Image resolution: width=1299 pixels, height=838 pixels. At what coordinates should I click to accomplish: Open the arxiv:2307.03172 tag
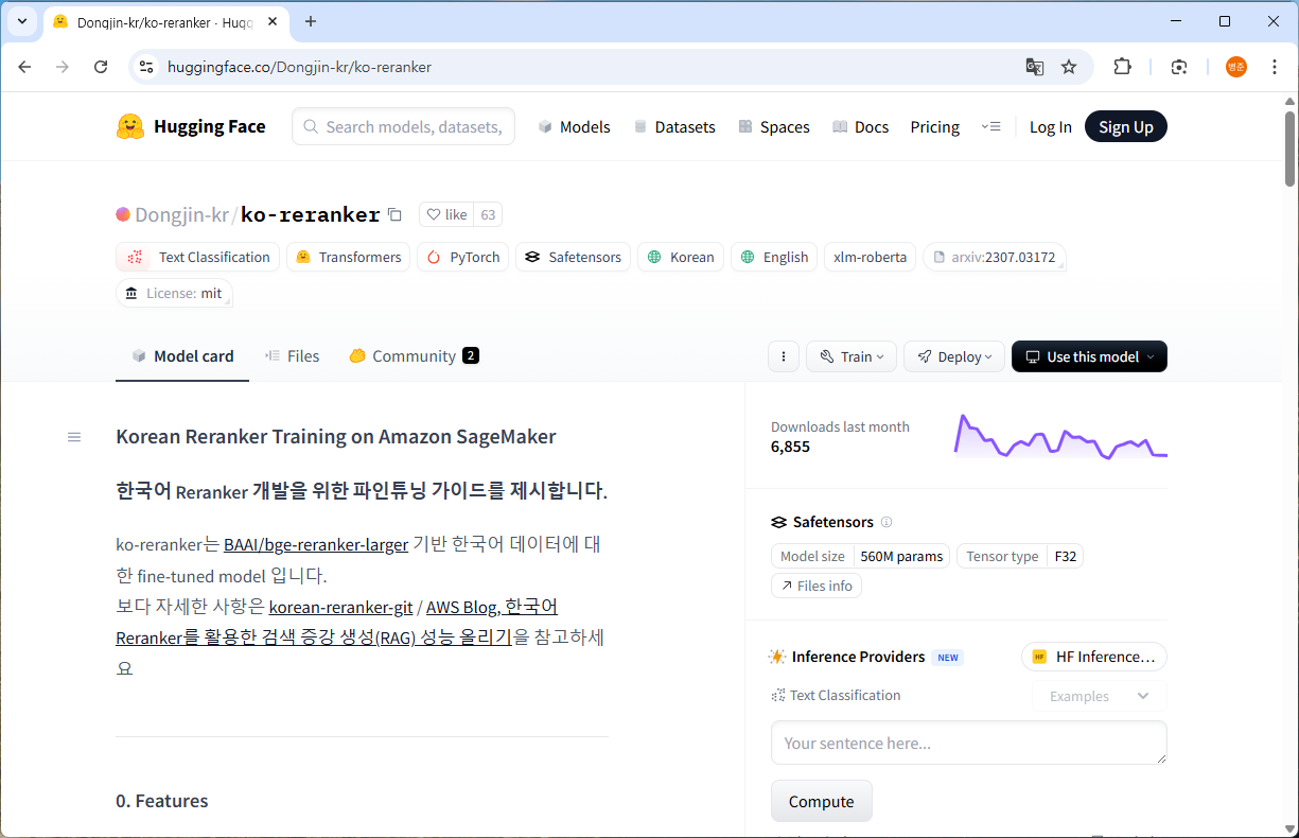click(x=994, y=257)
